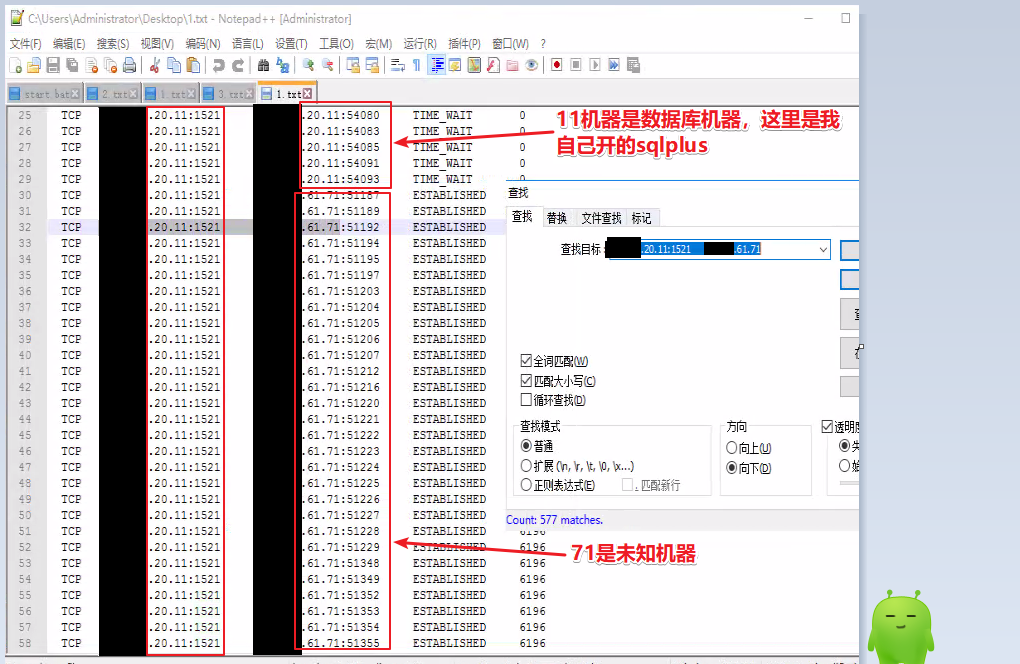The height and width of the screenshot is (664, 1020).
Task: Click the Print toolbar icon
Action: pyautogui.click(x=129, y=65)
